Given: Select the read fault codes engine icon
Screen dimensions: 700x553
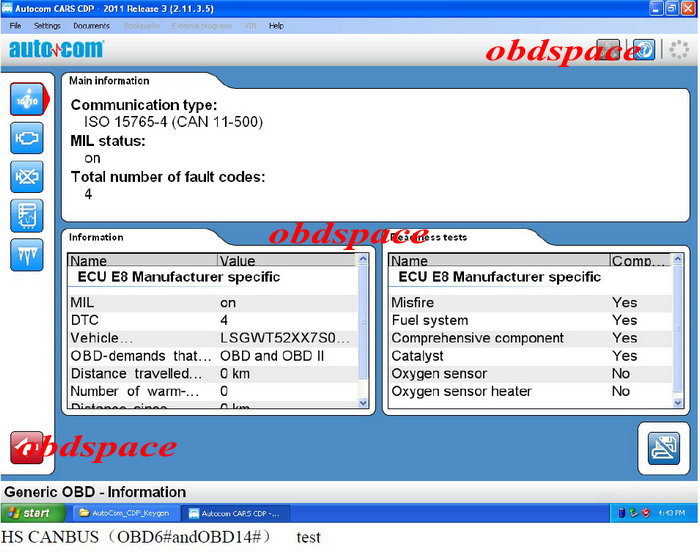Looking at the screenshot, I should [x=27, y=138].
